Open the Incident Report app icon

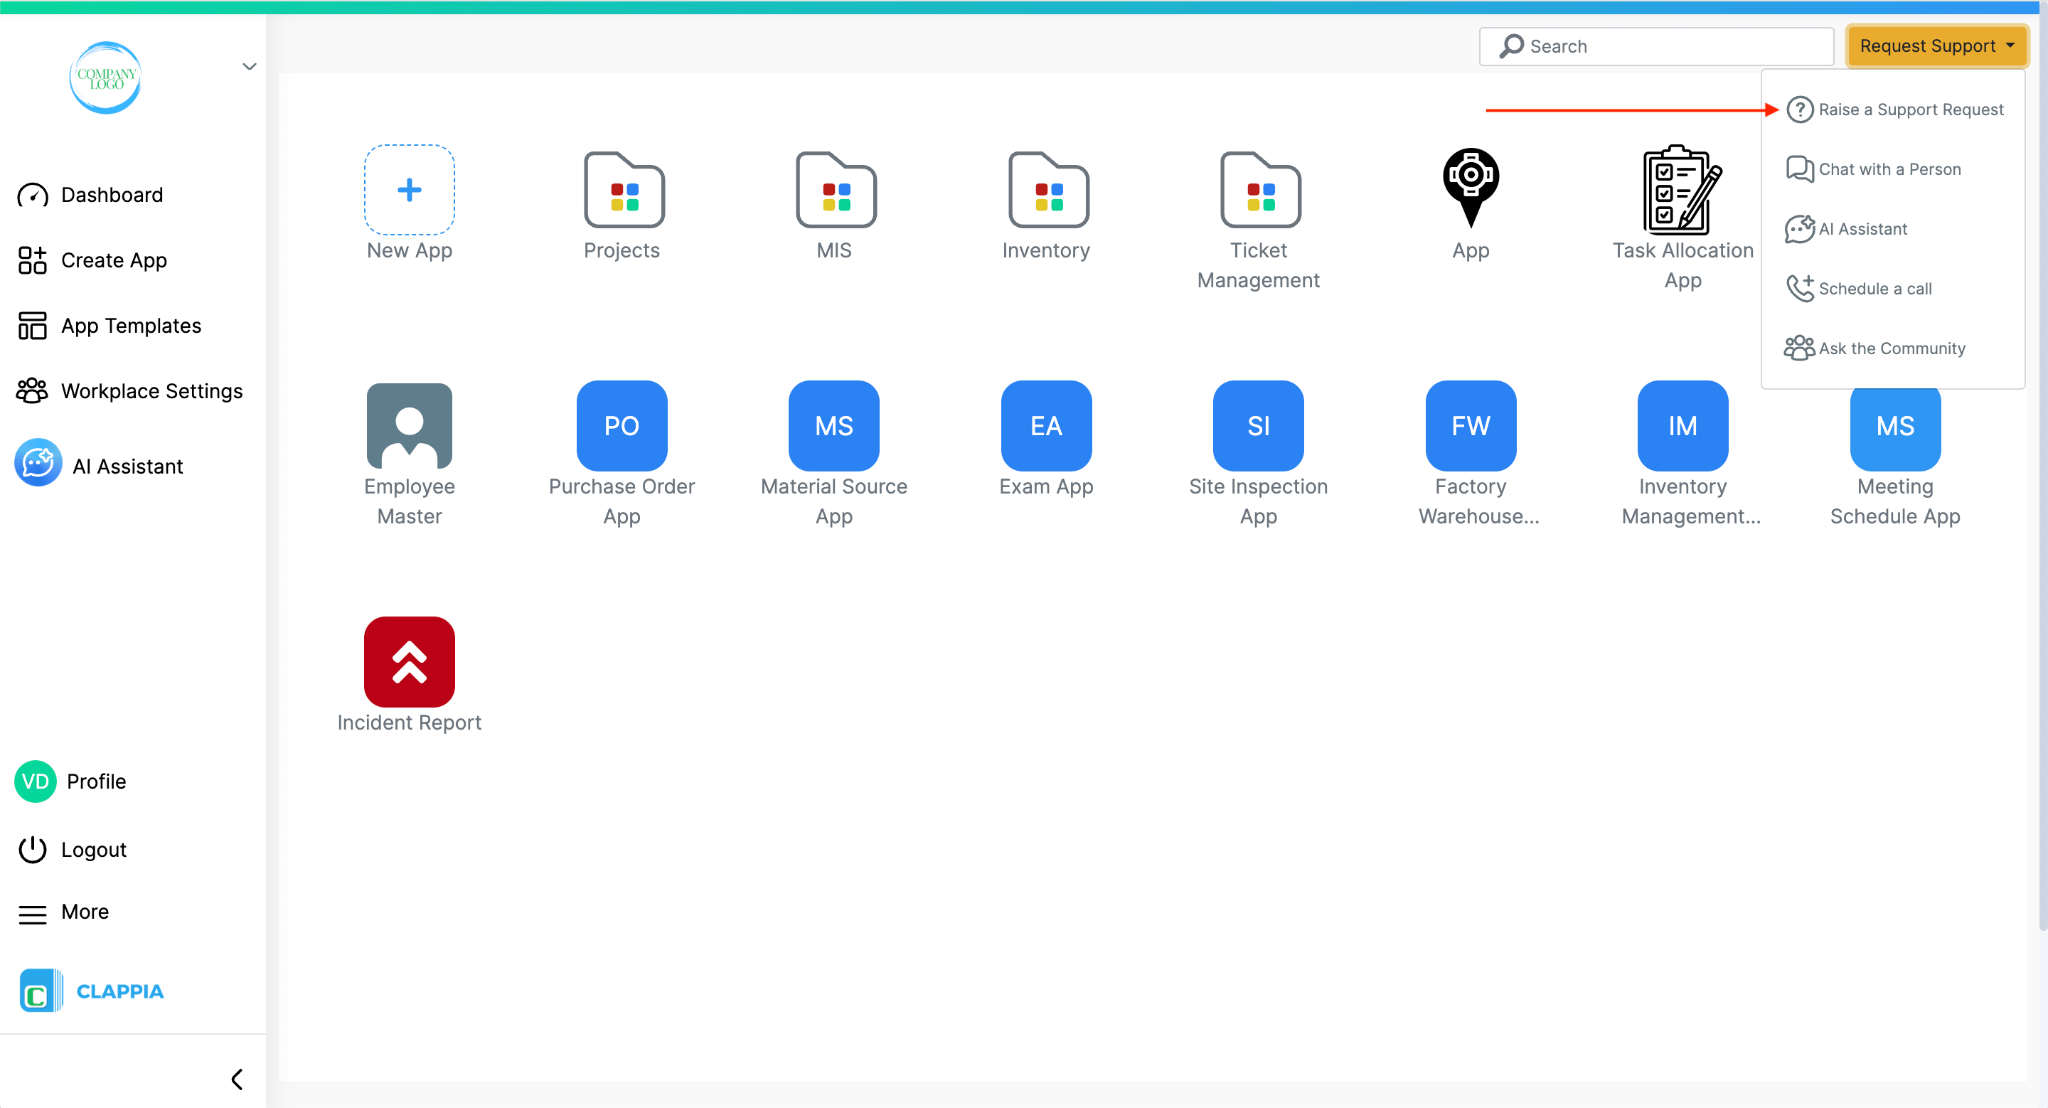coord(409,662)
